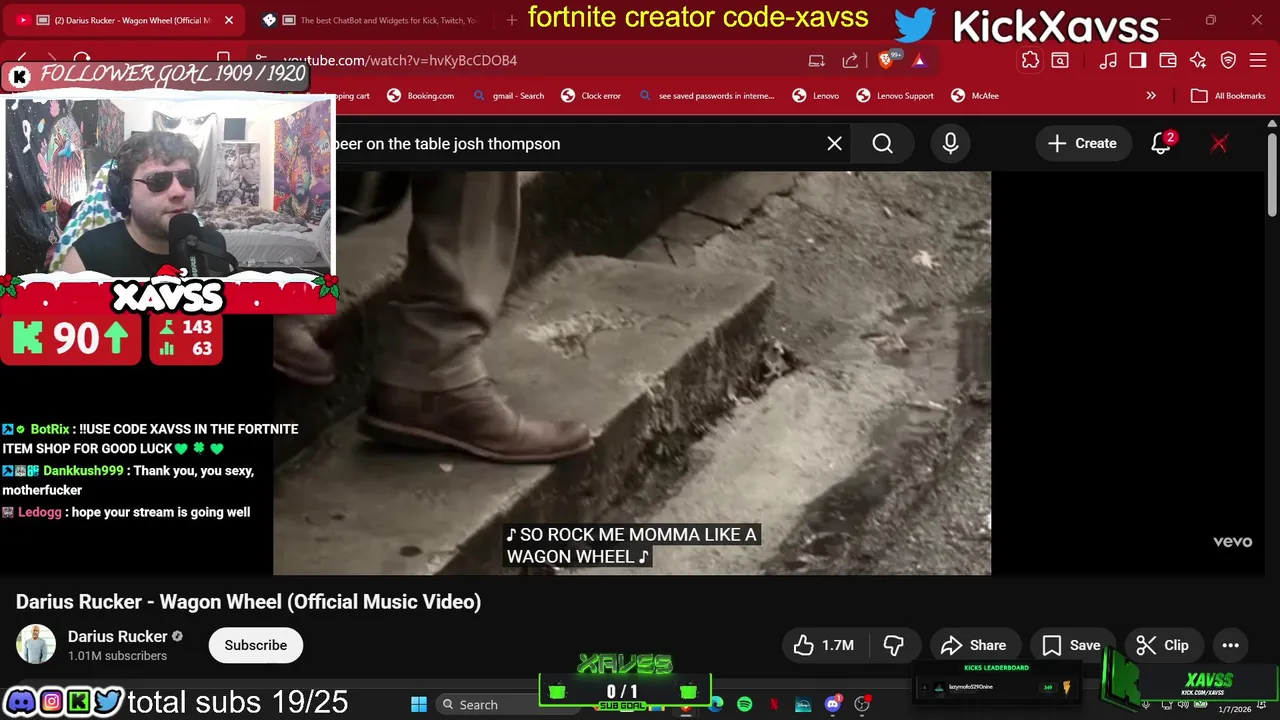Open YouTube notifications bell

pyautogui.click(x=1162, y=143)
